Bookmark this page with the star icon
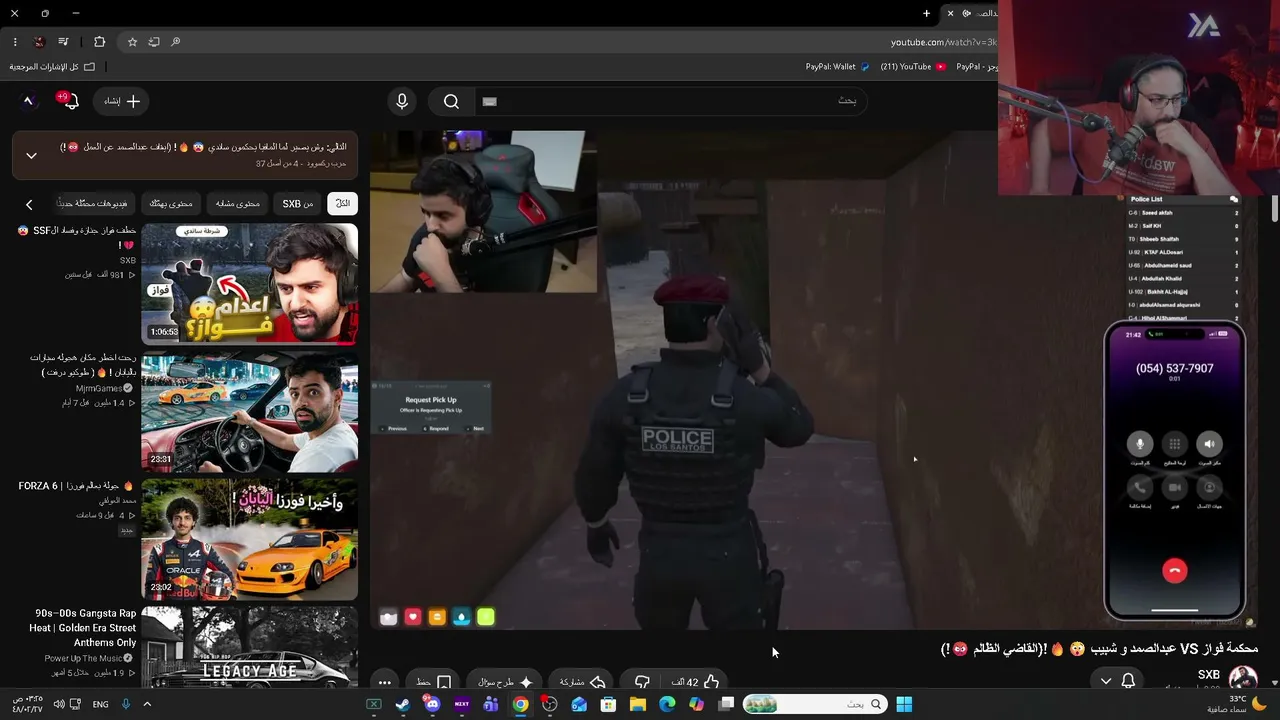The height and width of the screenshot is (720, 1280). click(132, 42)
